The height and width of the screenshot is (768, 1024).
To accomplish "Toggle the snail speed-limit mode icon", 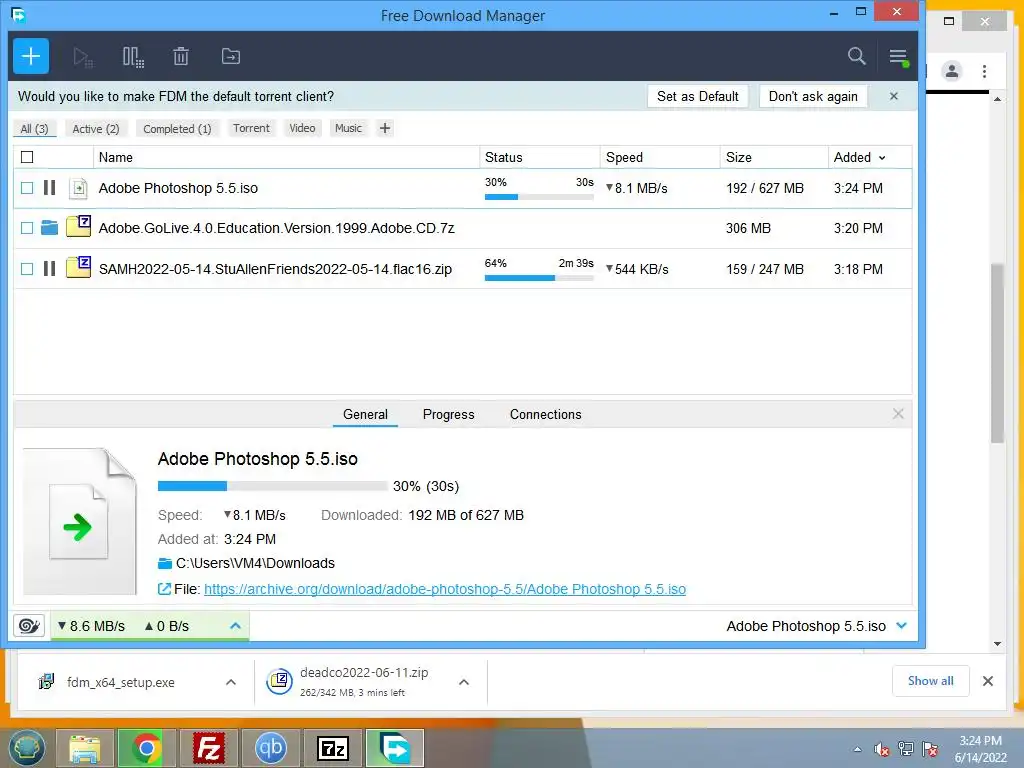I will pyautogui.click(x=29, y=626).
